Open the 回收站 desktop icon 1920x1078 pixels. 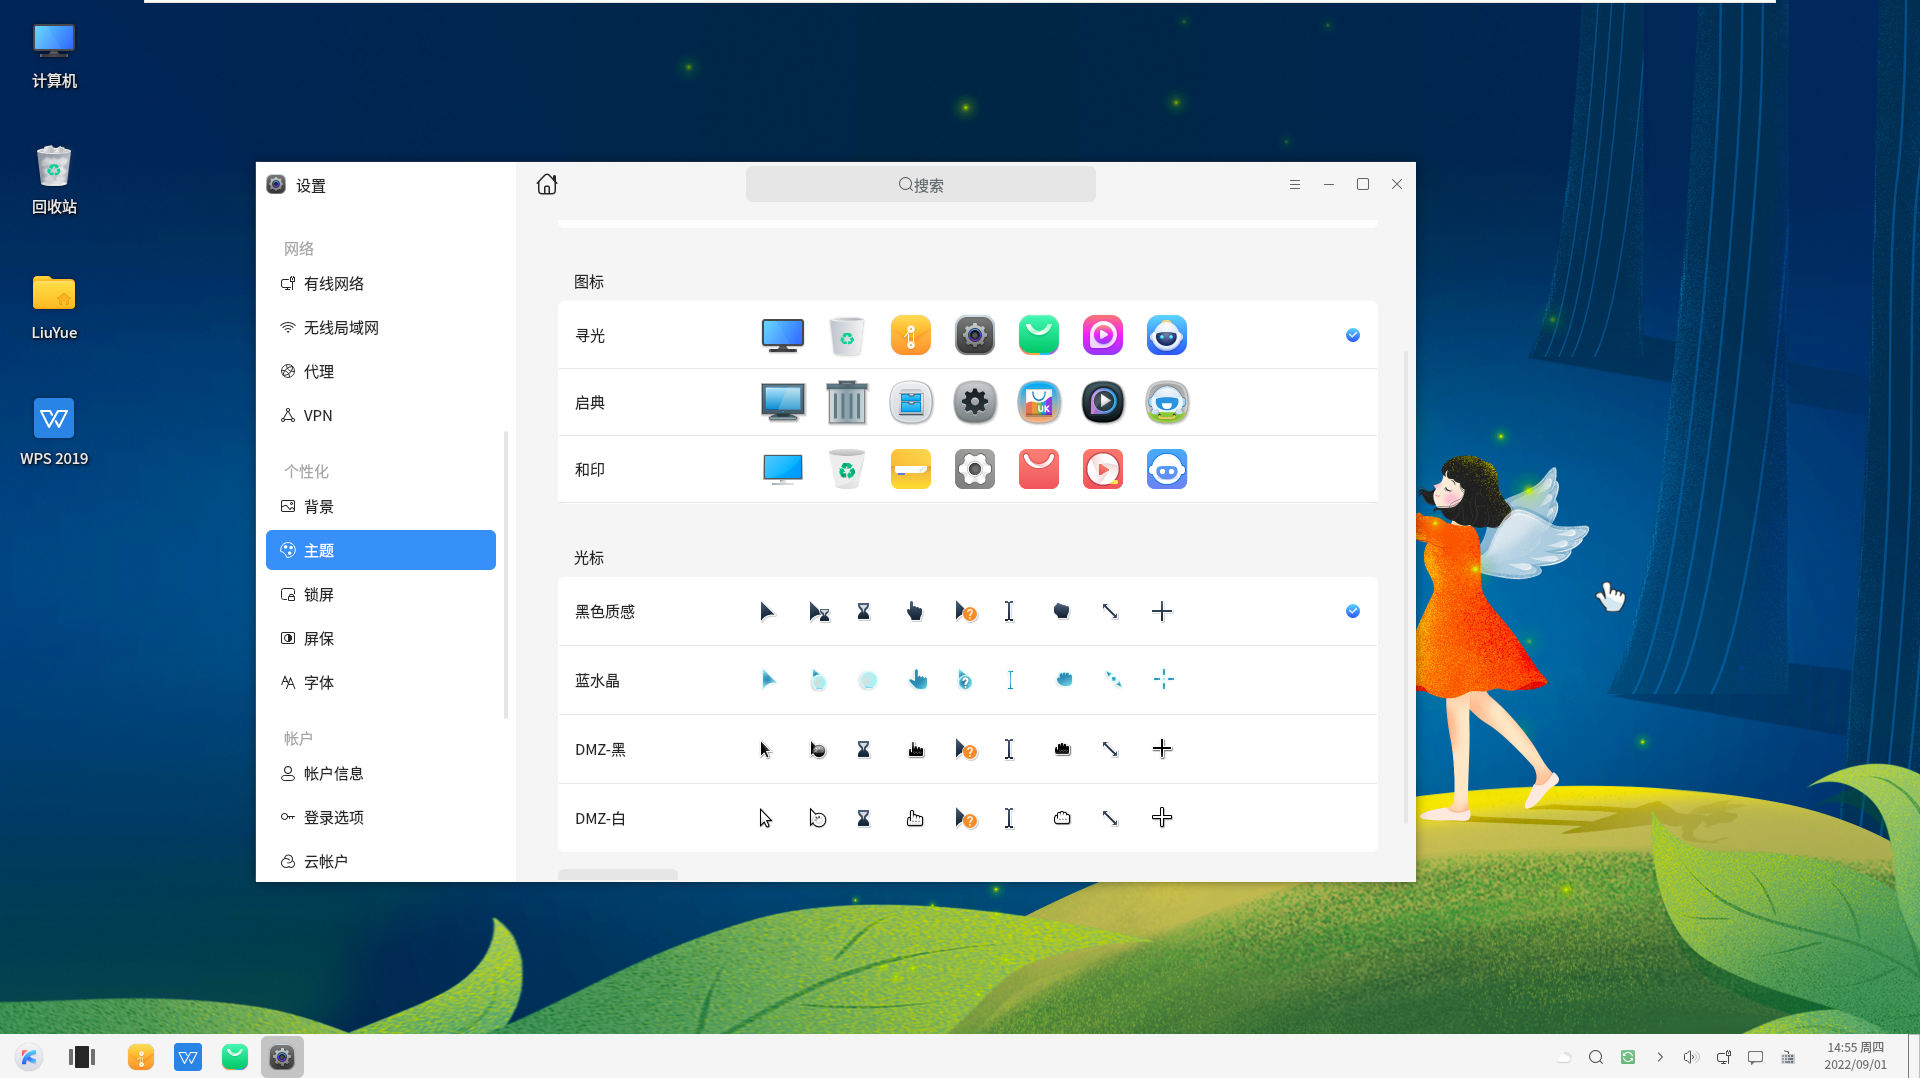pyautogui.click(x=54, y=180)
